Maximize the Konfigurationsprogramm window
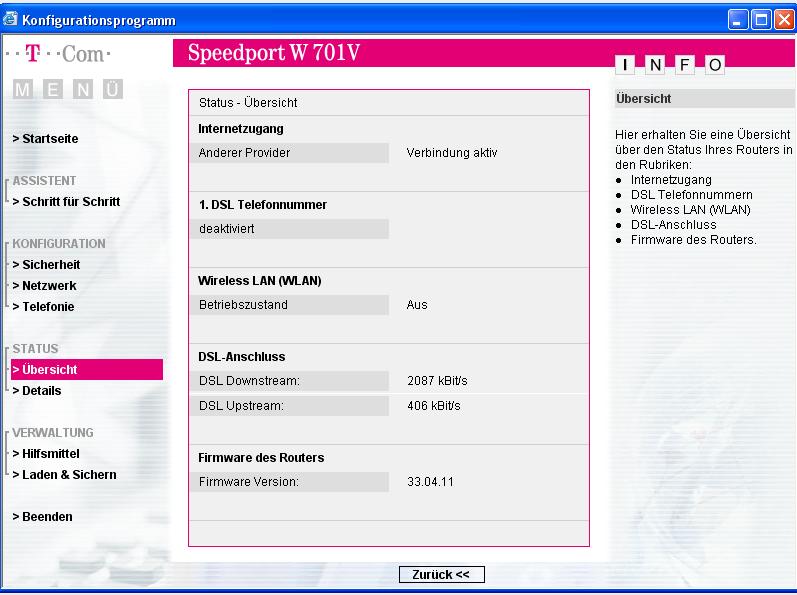Image resolution: width=797 pixels, height=595 pixels. pyautogui.click(x=761, y=20)
